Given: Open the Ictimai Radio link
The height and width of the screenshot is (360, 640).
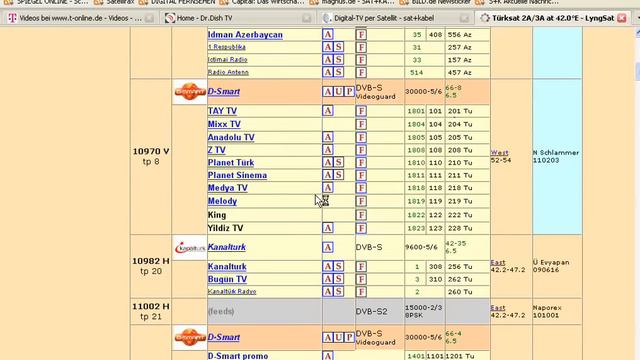Looking at the screenshot, I should click(227, 60).
